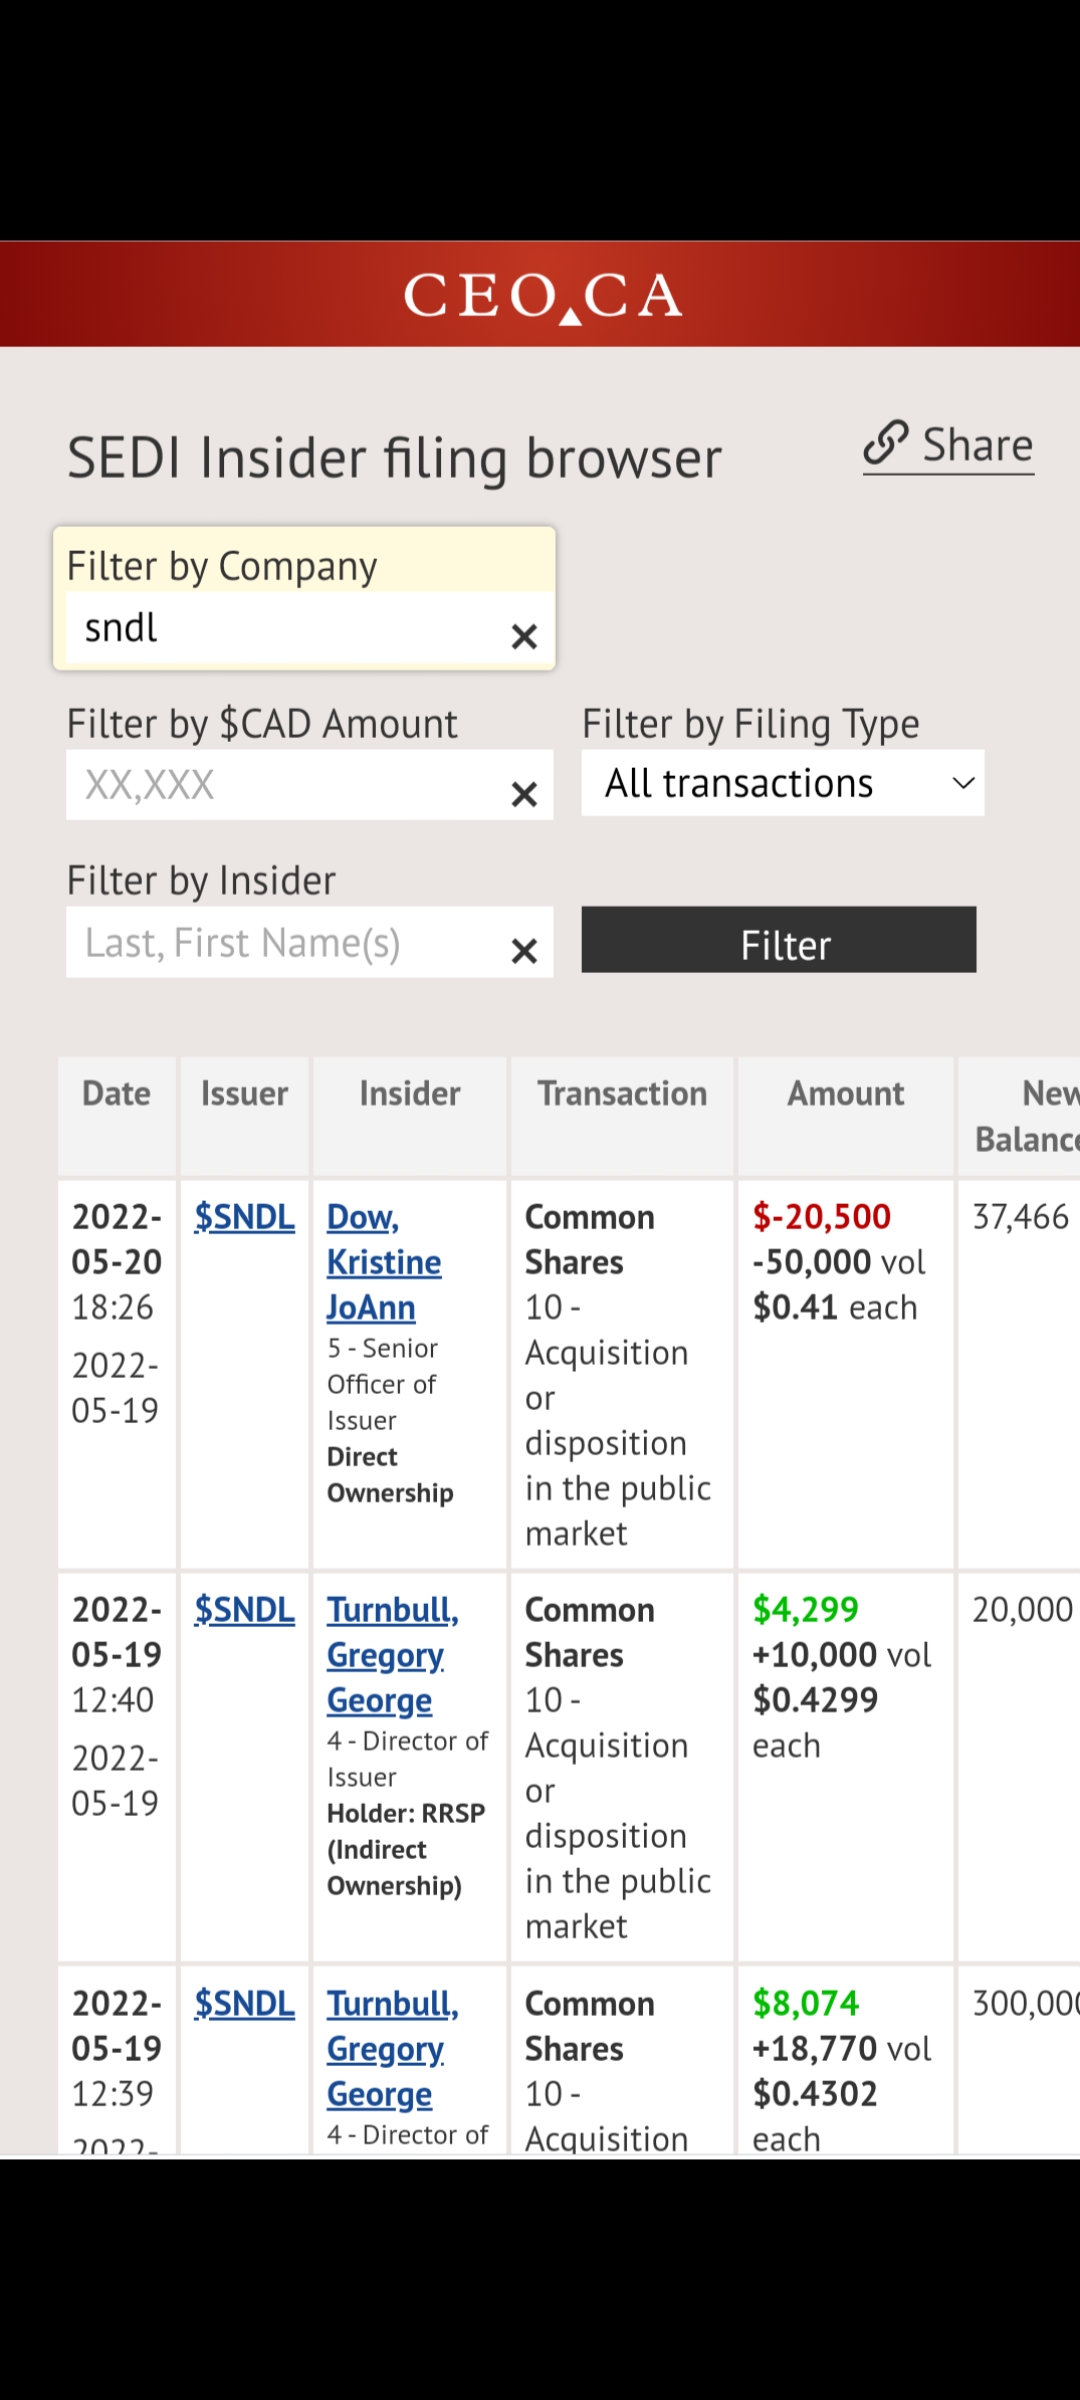Click the Transaction column header
Viewport: 1080px width, 2400px height.
pos(622,1094)
